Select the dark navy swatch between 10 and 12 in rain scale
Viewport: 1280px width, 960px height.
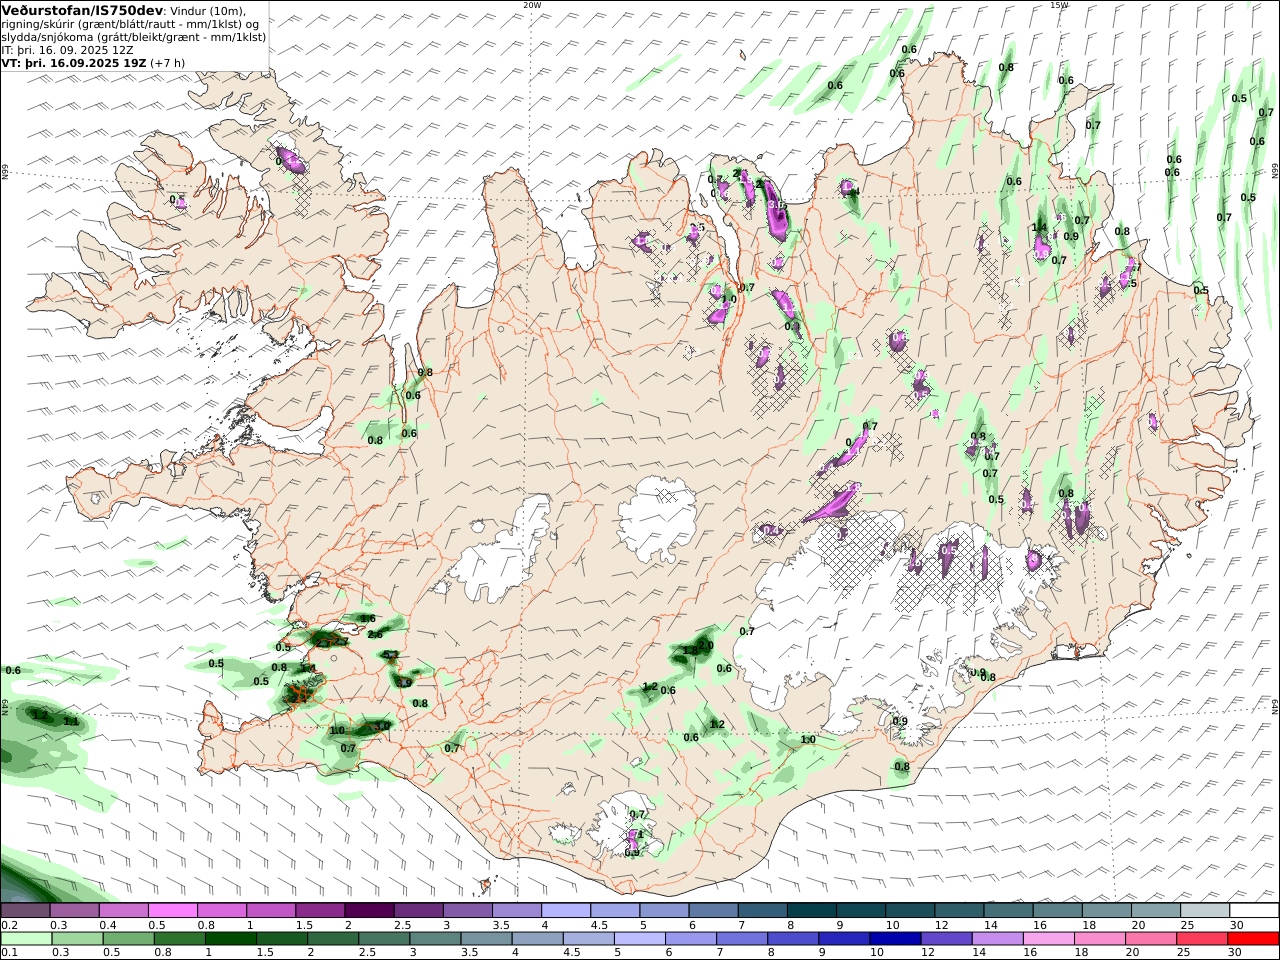(893, 939)
